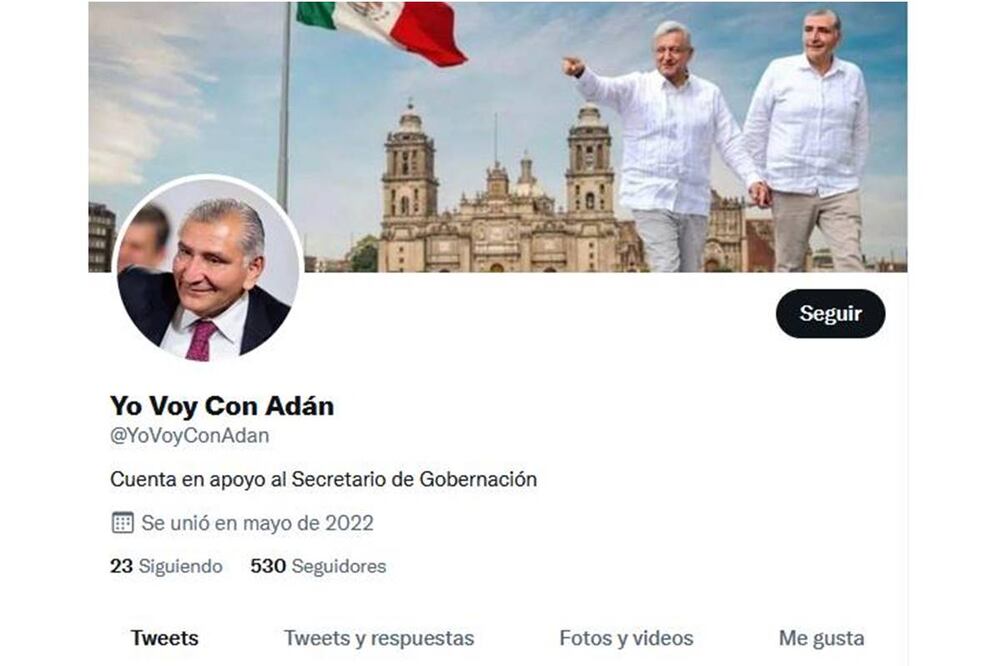Image resolution: width=1002 pixels, height=666 pixels.
Task: Click the Yo Voy Con Adán display name
Action: 222,406
